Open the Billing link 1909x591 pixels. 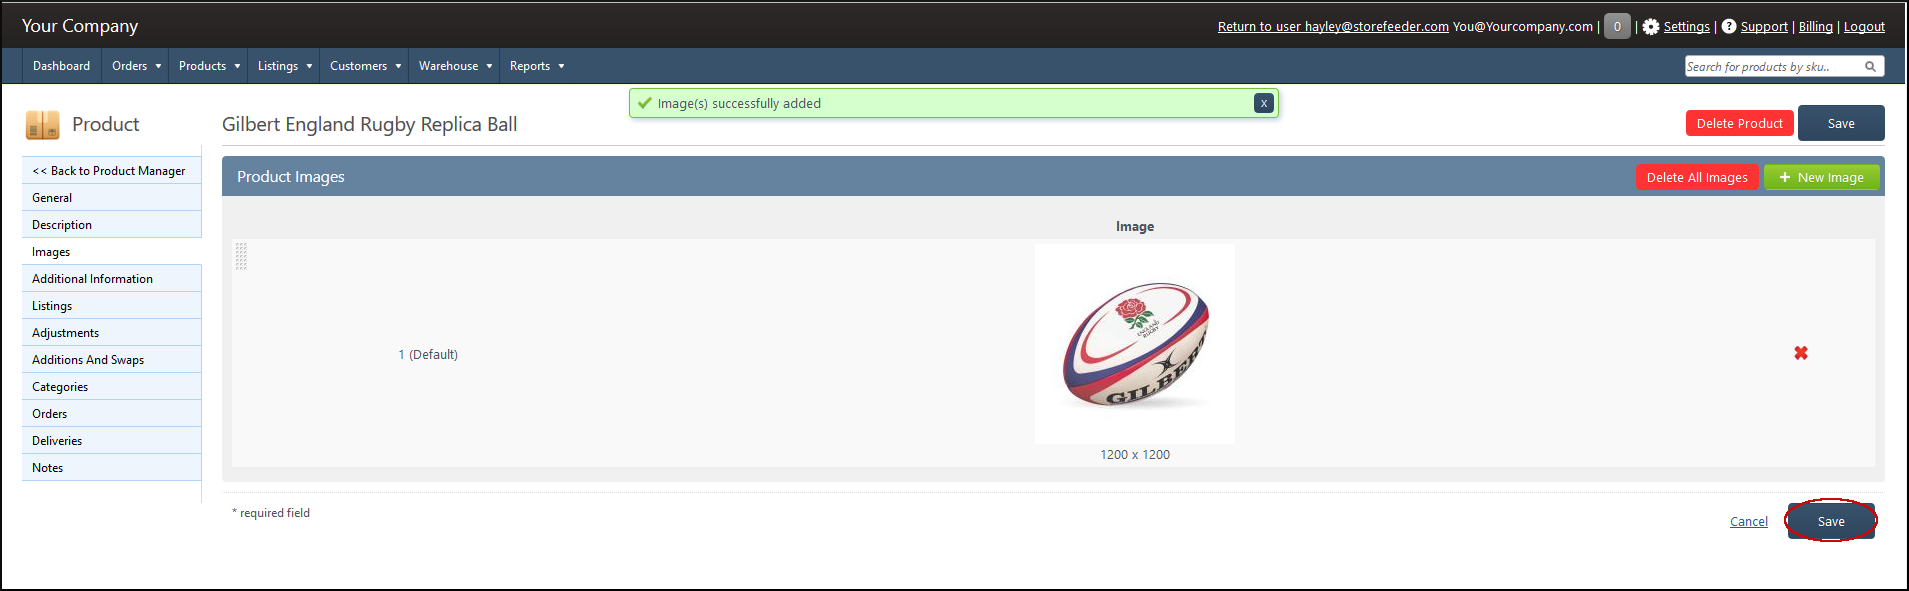(x=1816, y=27)
